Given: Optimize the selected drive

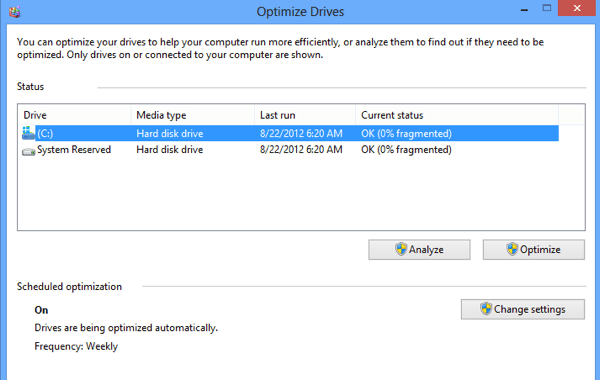Looking at the screenshot, I should point(533,250).
